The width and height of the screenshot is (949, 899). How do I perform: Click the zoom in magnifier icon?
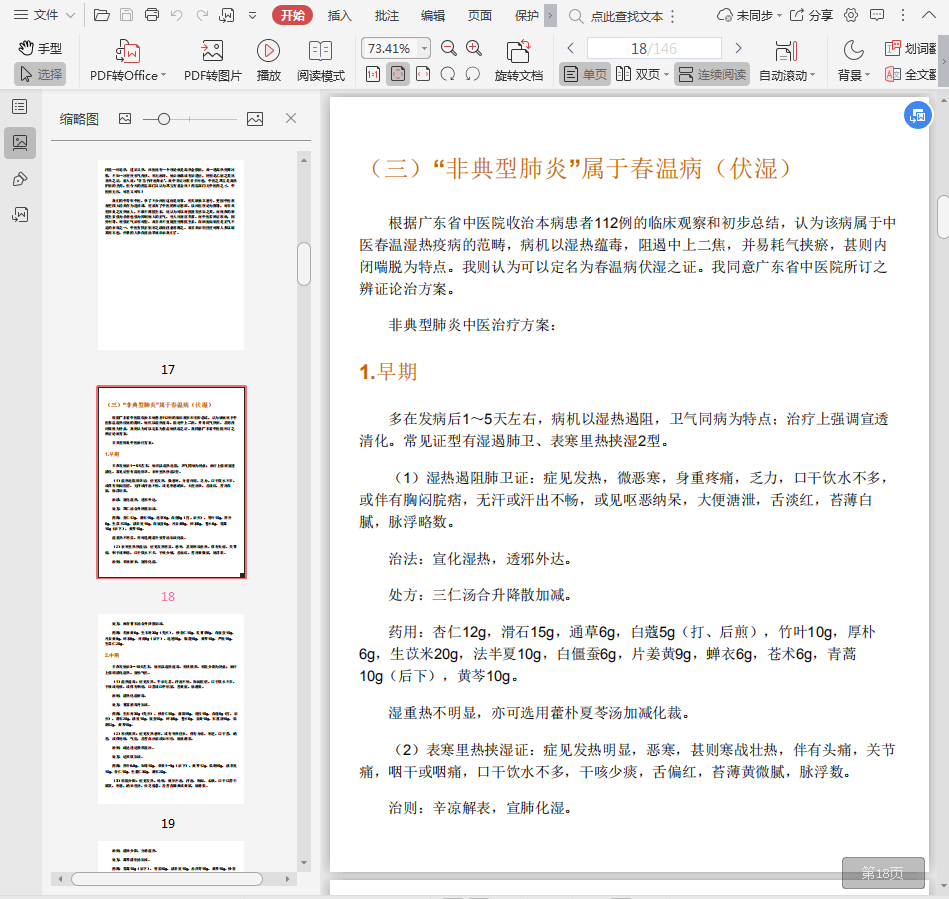pos(474,49)
